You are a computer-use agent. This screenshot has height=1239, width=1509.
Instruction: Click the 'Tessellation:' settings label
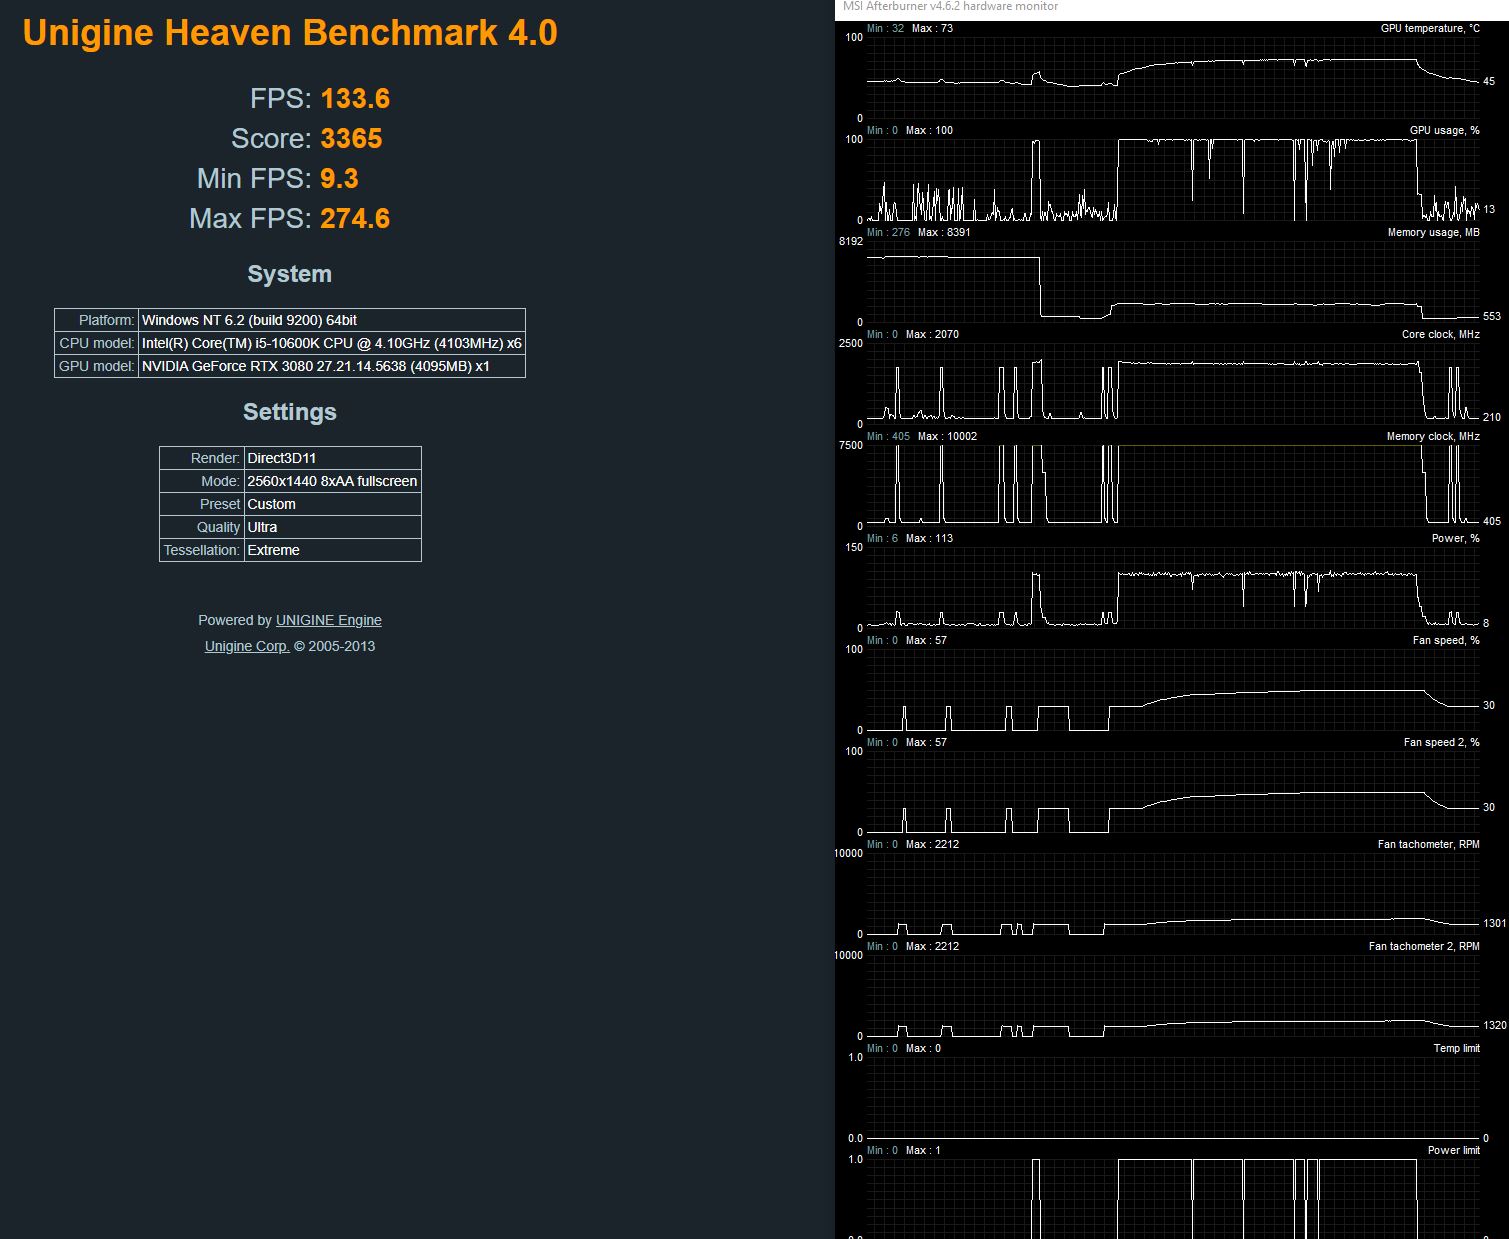[202, 550]
